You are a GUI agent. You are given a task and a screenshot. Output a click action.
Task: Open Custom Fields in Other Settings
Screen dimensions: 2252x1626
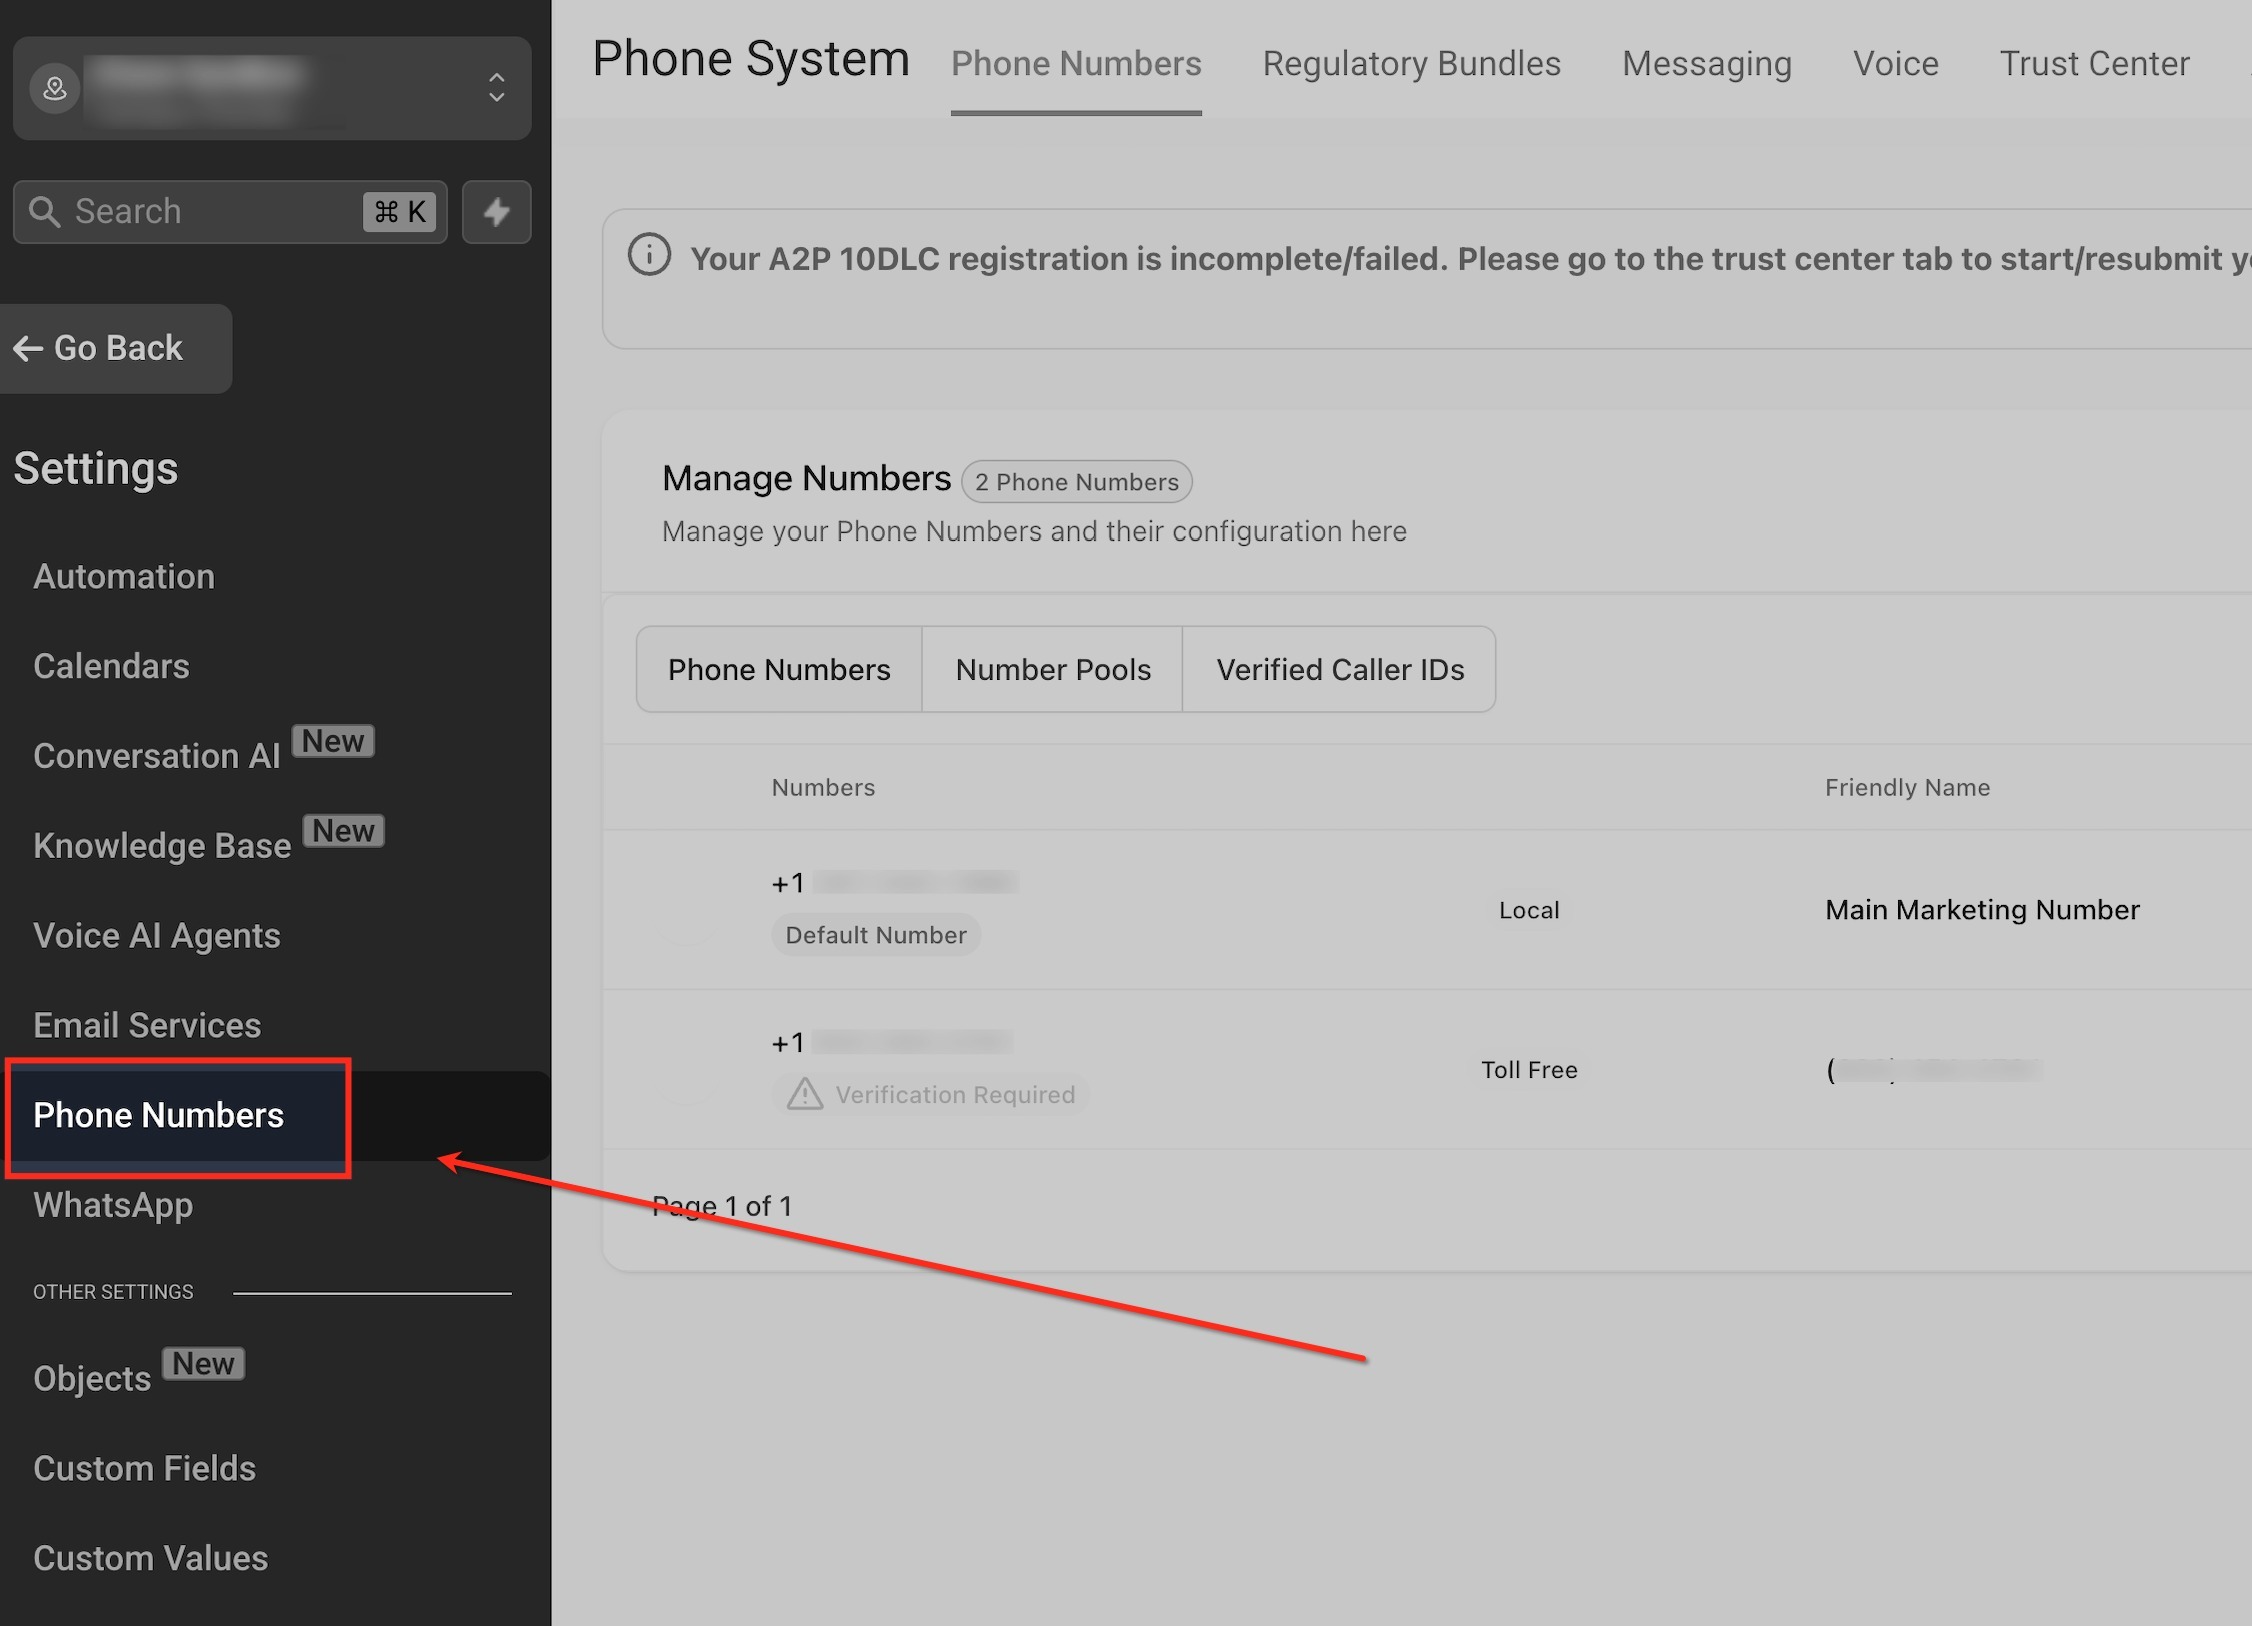click(x=145, y=1468)
